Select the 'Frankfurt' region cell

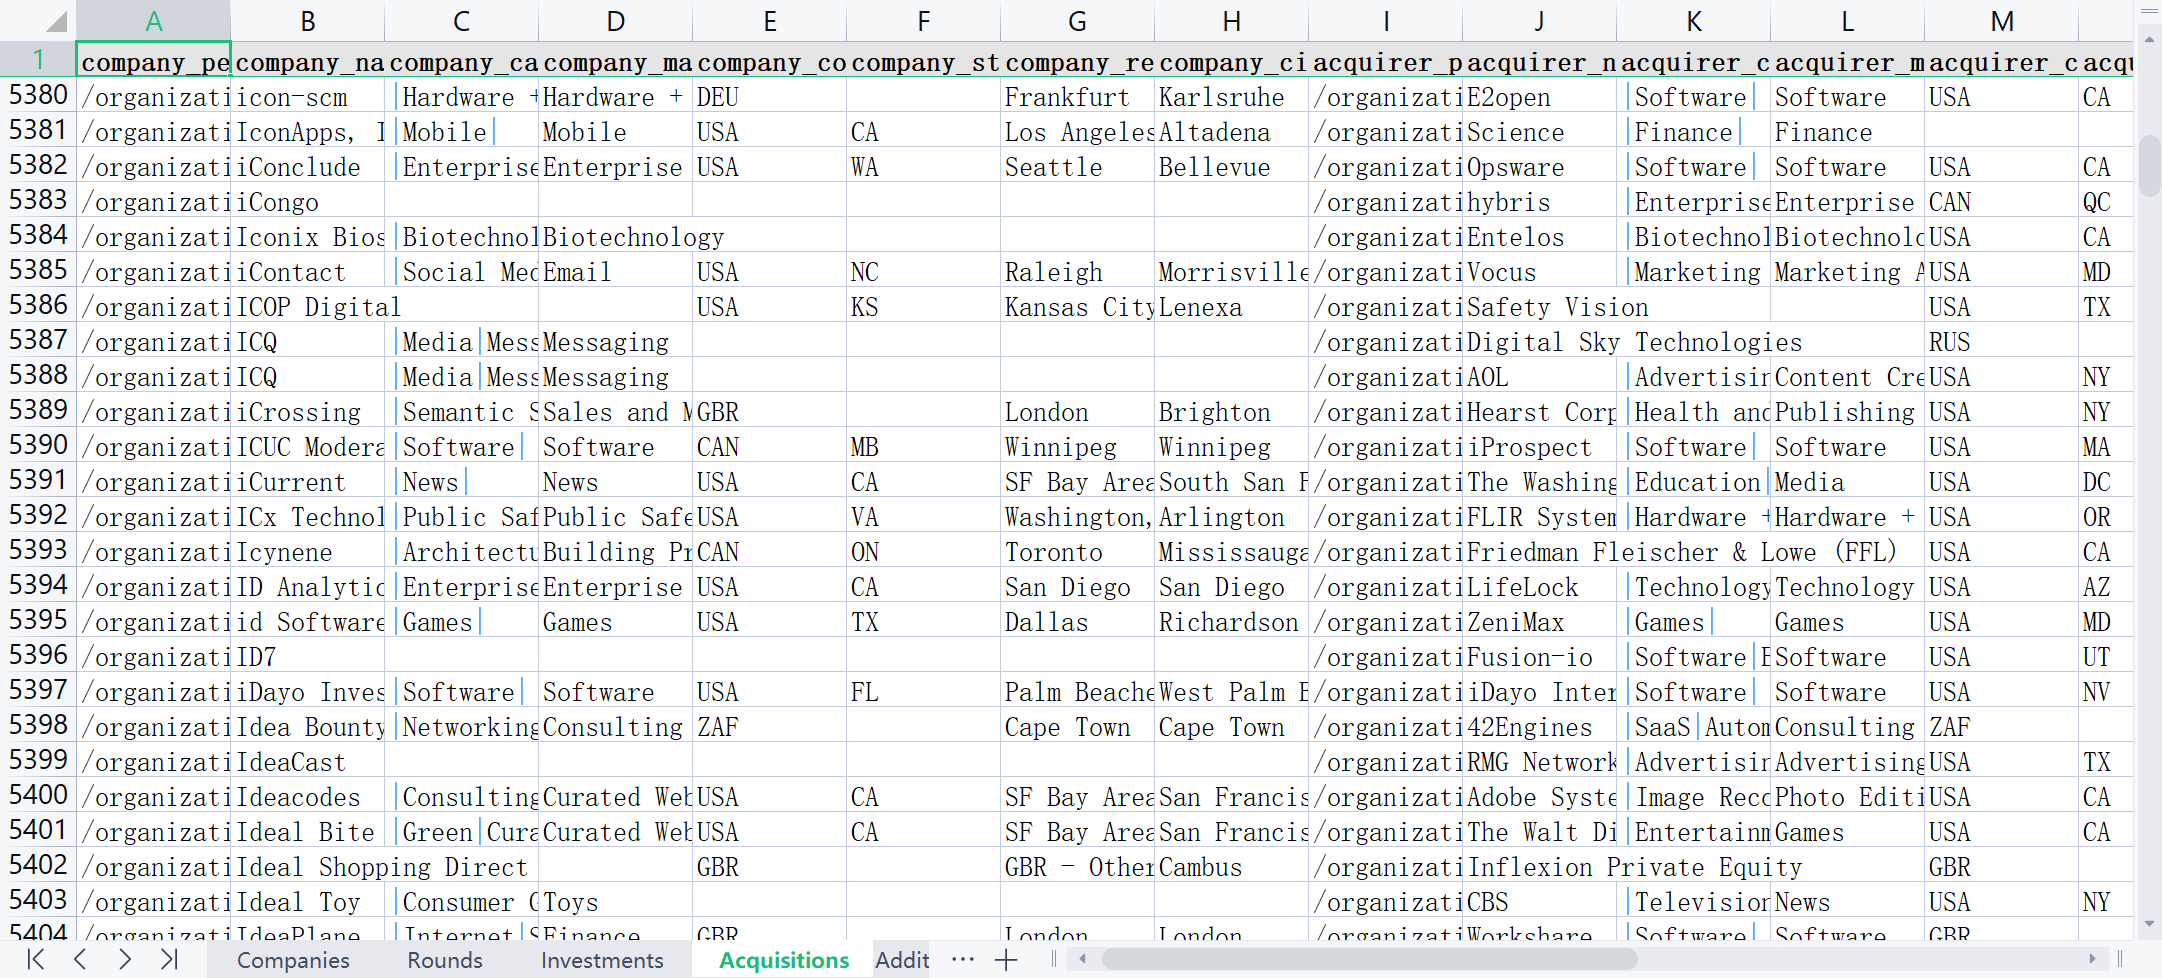tap(1078, 97)
